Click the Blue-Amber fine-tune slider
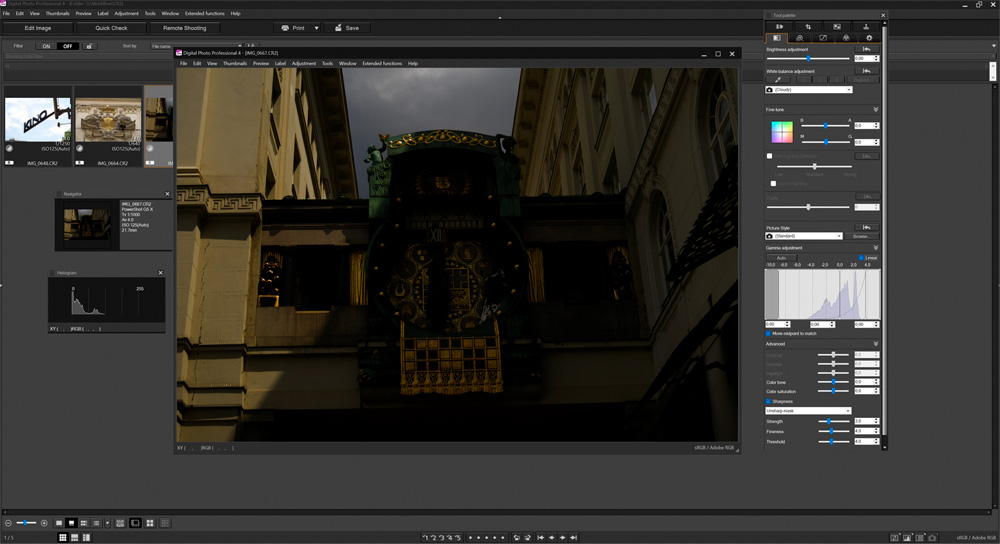Screen dimensions: 1000x544 pos(826,126)
